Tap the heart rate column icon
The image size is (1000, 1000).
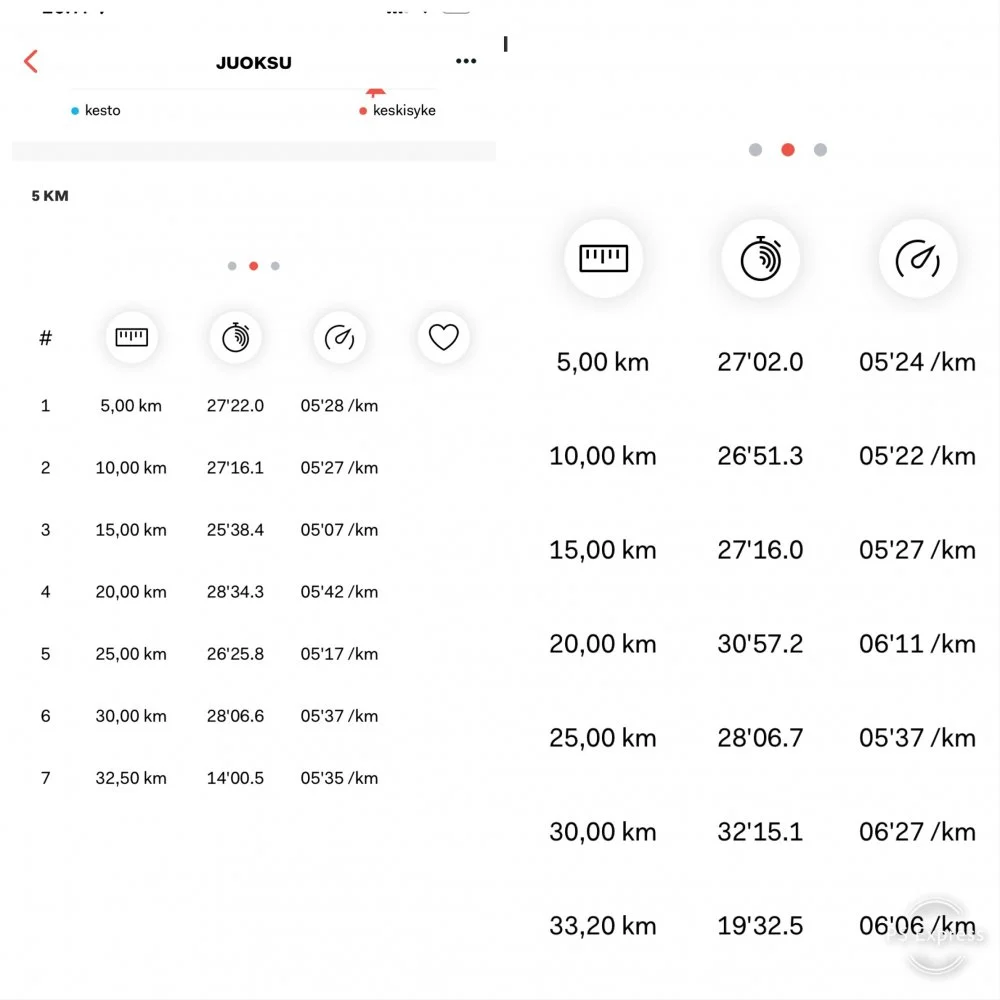coord(443,338)
